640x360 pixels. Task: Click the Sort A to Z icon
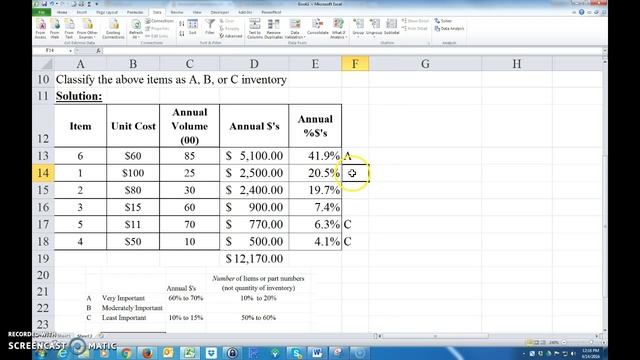click(x=182, y=24)
